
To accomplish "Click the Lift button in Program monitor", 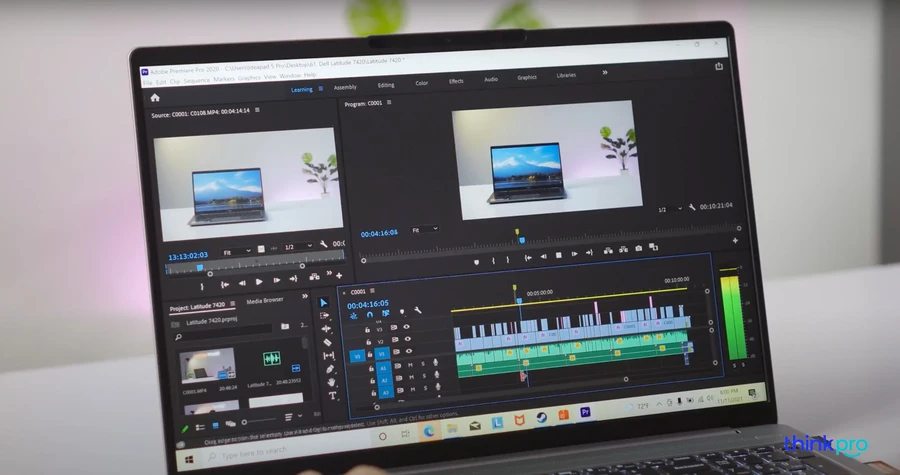I will 608,250.
